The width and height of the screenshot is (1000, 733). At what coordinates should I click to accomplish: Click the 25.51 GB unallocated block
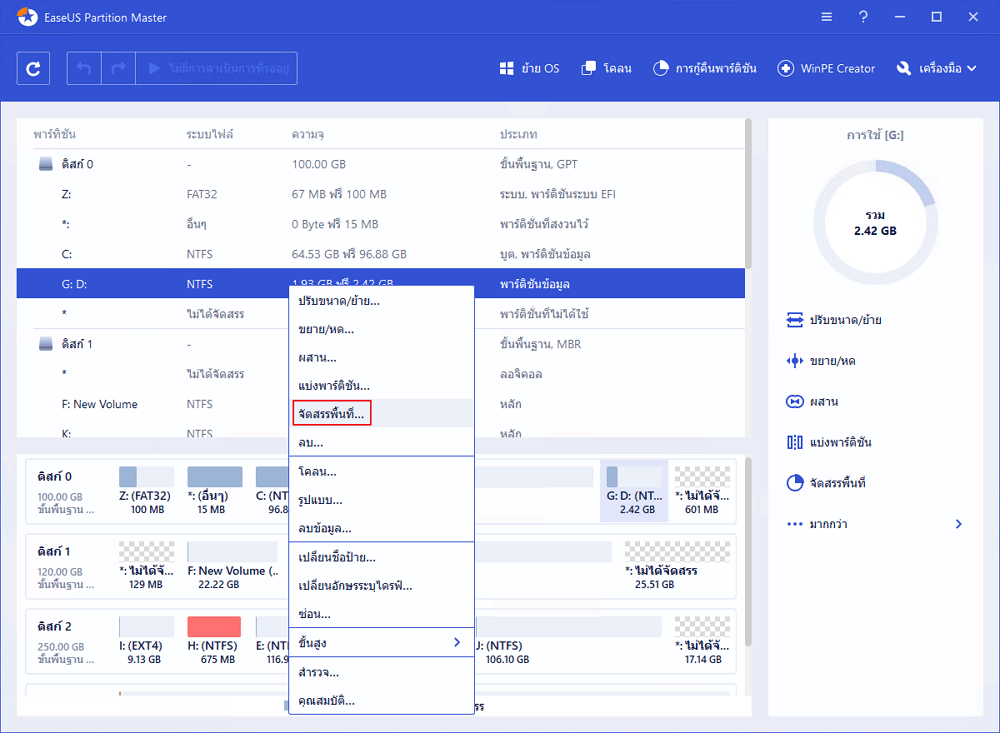click(x=677, y=565)
